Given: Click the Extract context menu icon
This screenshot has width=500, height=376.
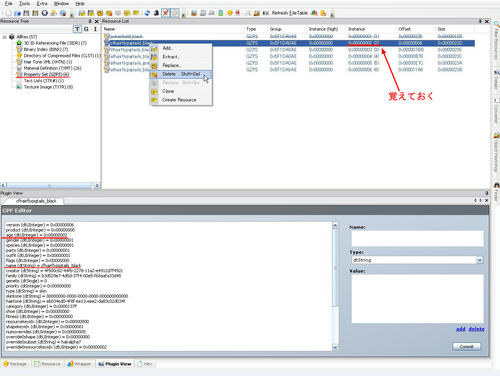Looking at the screenshot, I should coord(154,57).
